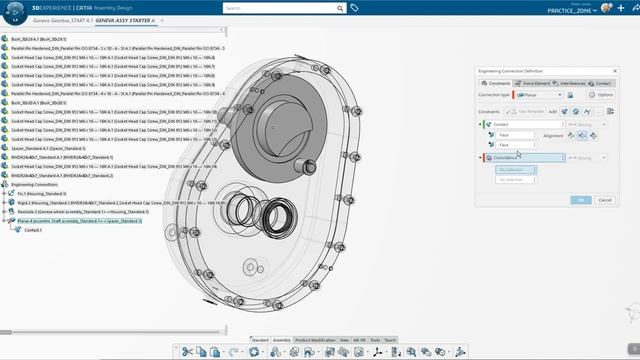
Task: Click the OK button in the dialog
Action: pyautogui.click(x=581, y=200)
